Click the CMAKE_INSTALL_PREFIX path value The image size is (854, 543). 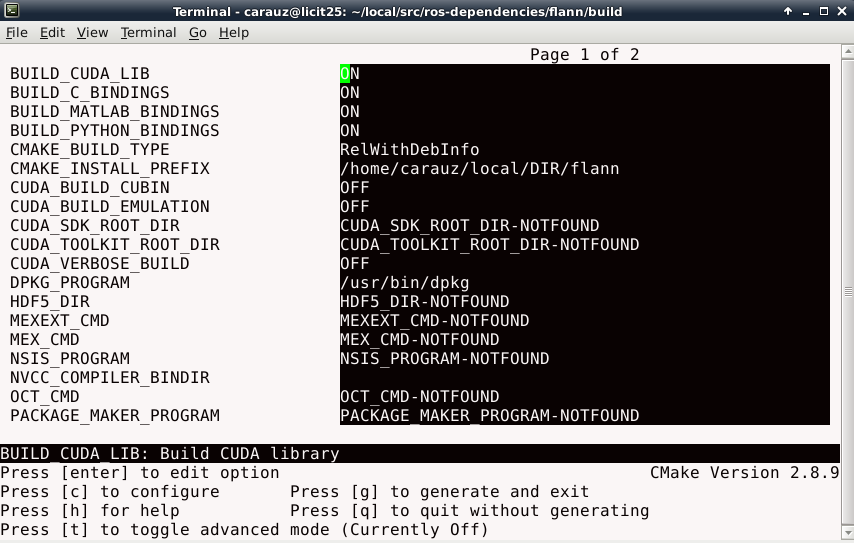(x=479, y=169)
